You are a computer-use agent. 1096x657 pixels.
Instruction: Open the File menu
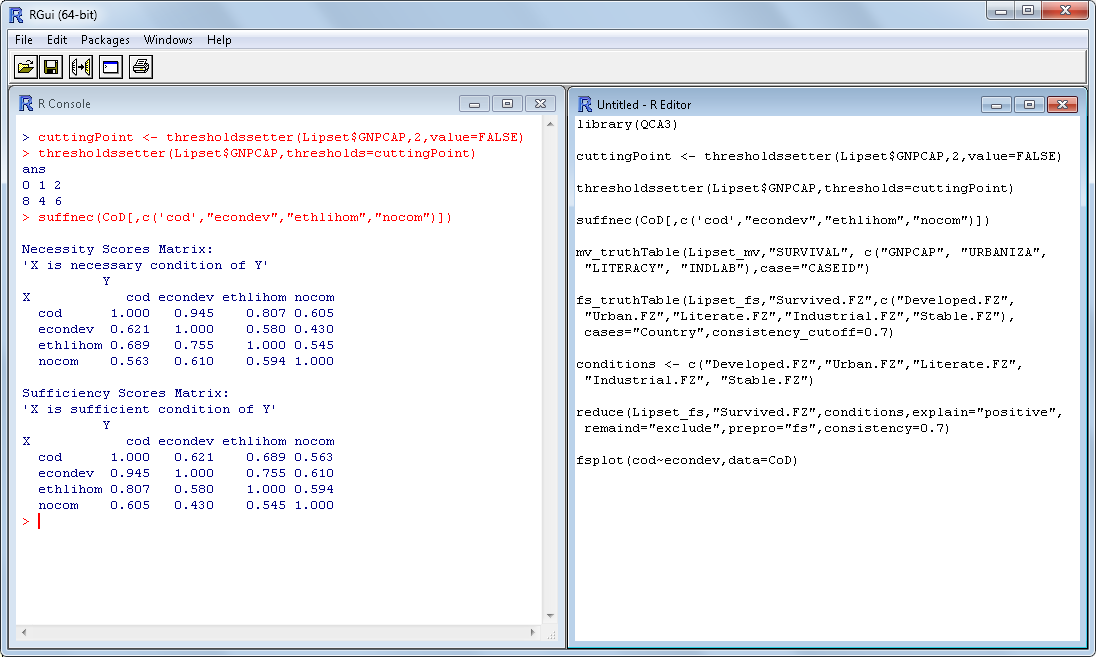[x=24, y=40]
